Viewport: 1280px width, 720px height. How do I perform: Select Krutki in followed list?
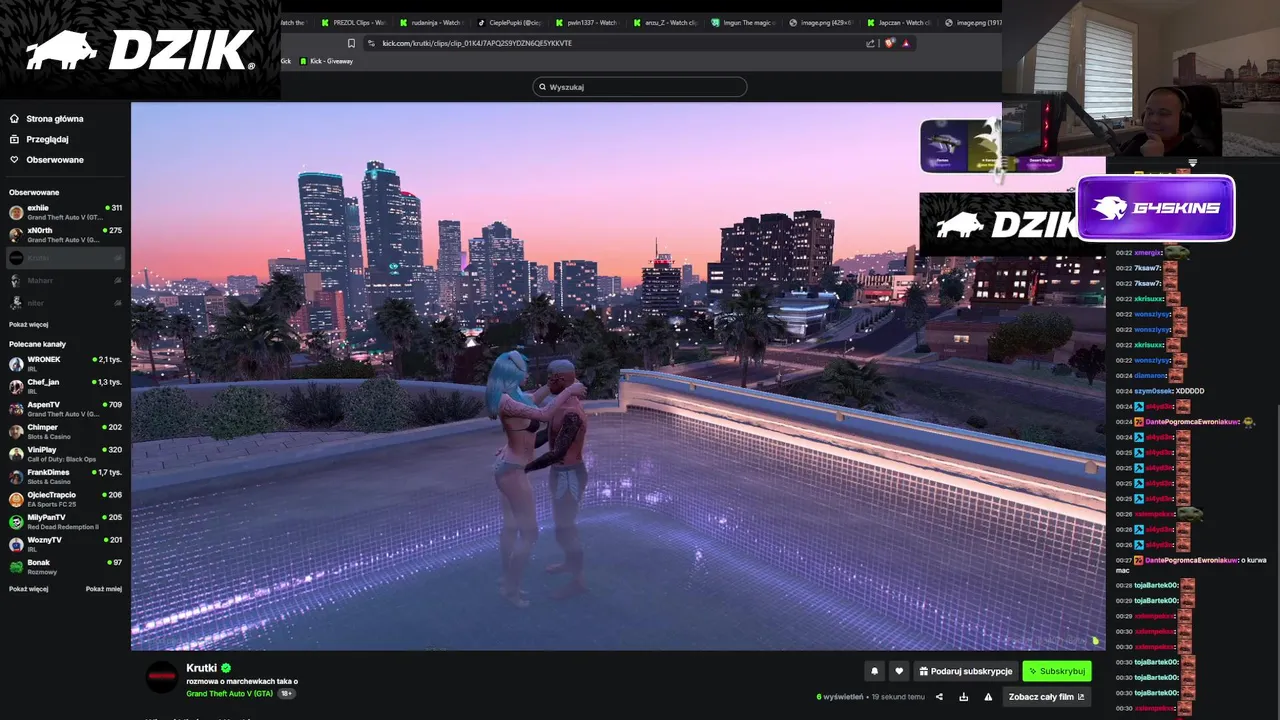pyautogui.click(x=65, y=258)
